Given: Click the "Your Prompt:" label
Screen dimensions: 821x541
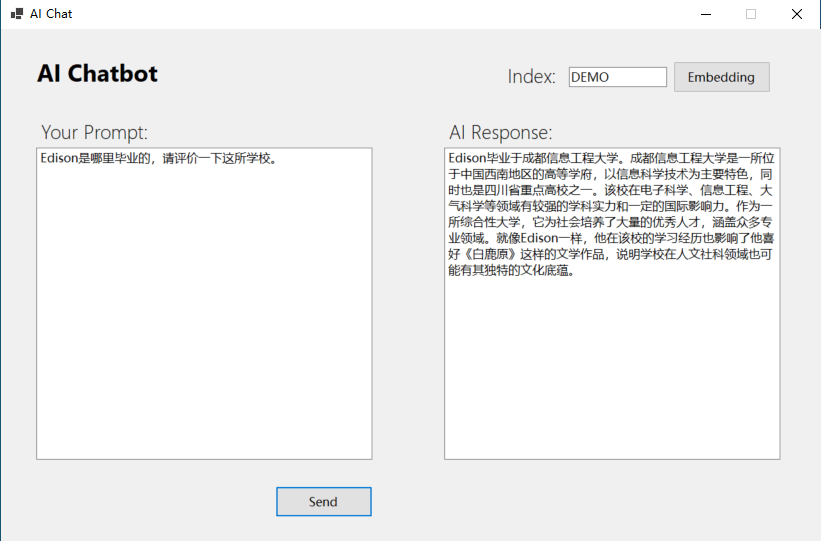Looking at the screenshot, I should [94, 133].
